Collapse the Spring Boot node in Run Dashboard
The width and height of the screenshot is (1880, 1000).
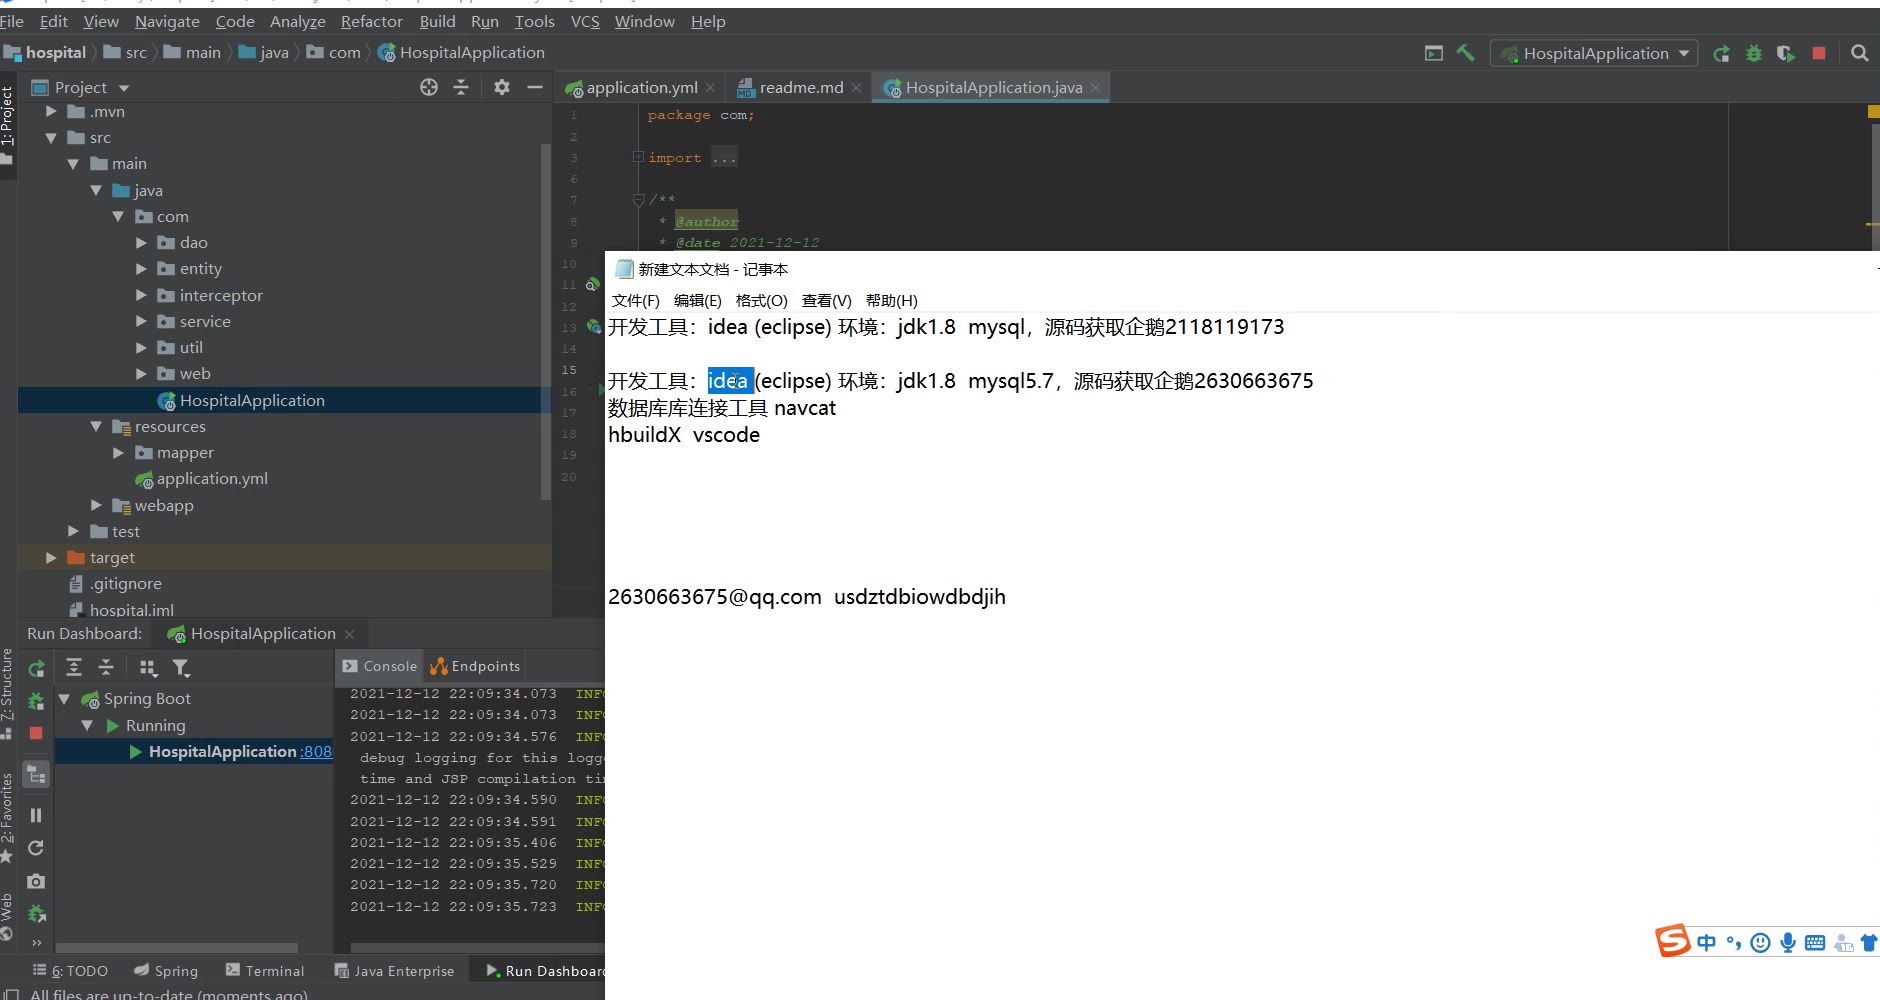pyautogui.click(x=64, y=699)
